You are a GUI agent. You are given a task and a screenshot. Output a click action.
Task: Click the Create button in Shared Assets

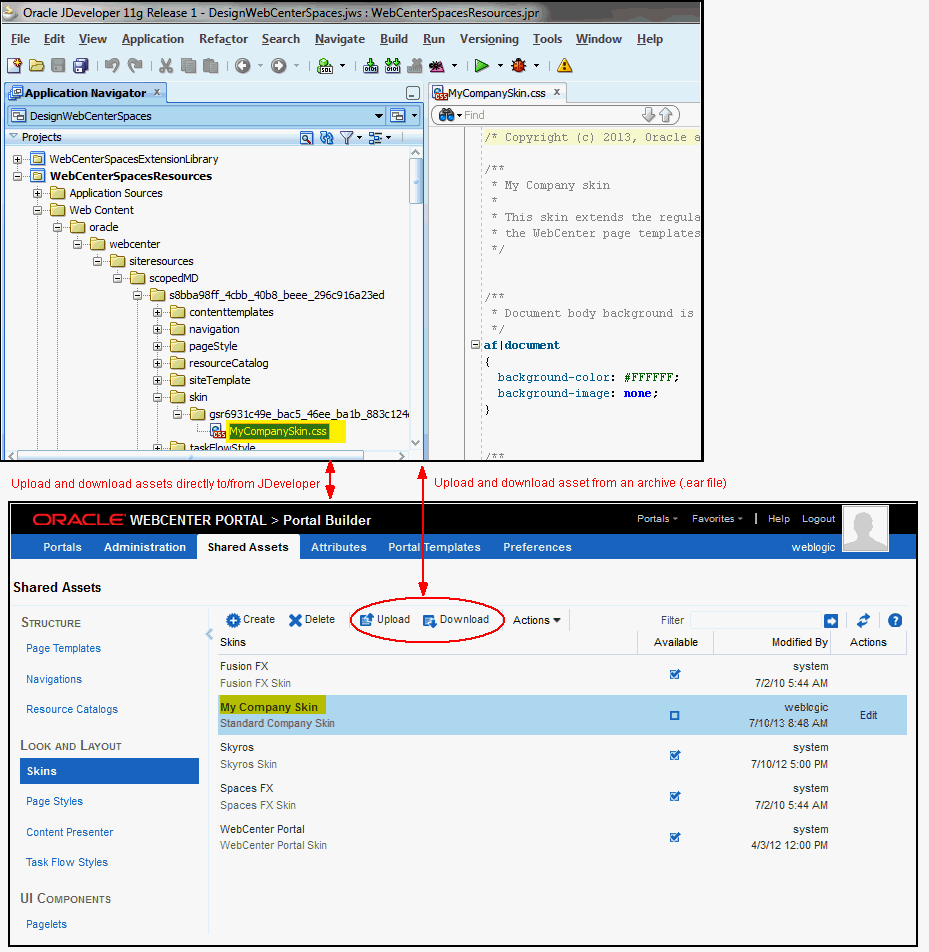[x=250, y=619]
